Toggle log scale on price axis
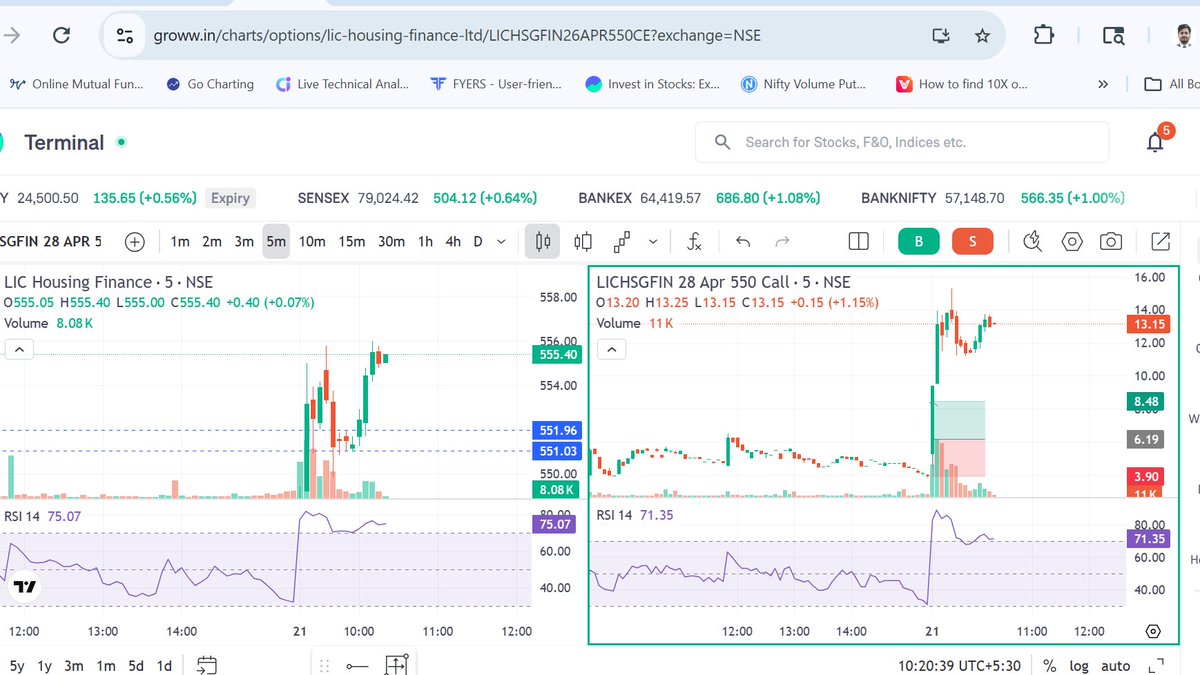 pyautogui.click(x=1079, y=666)
